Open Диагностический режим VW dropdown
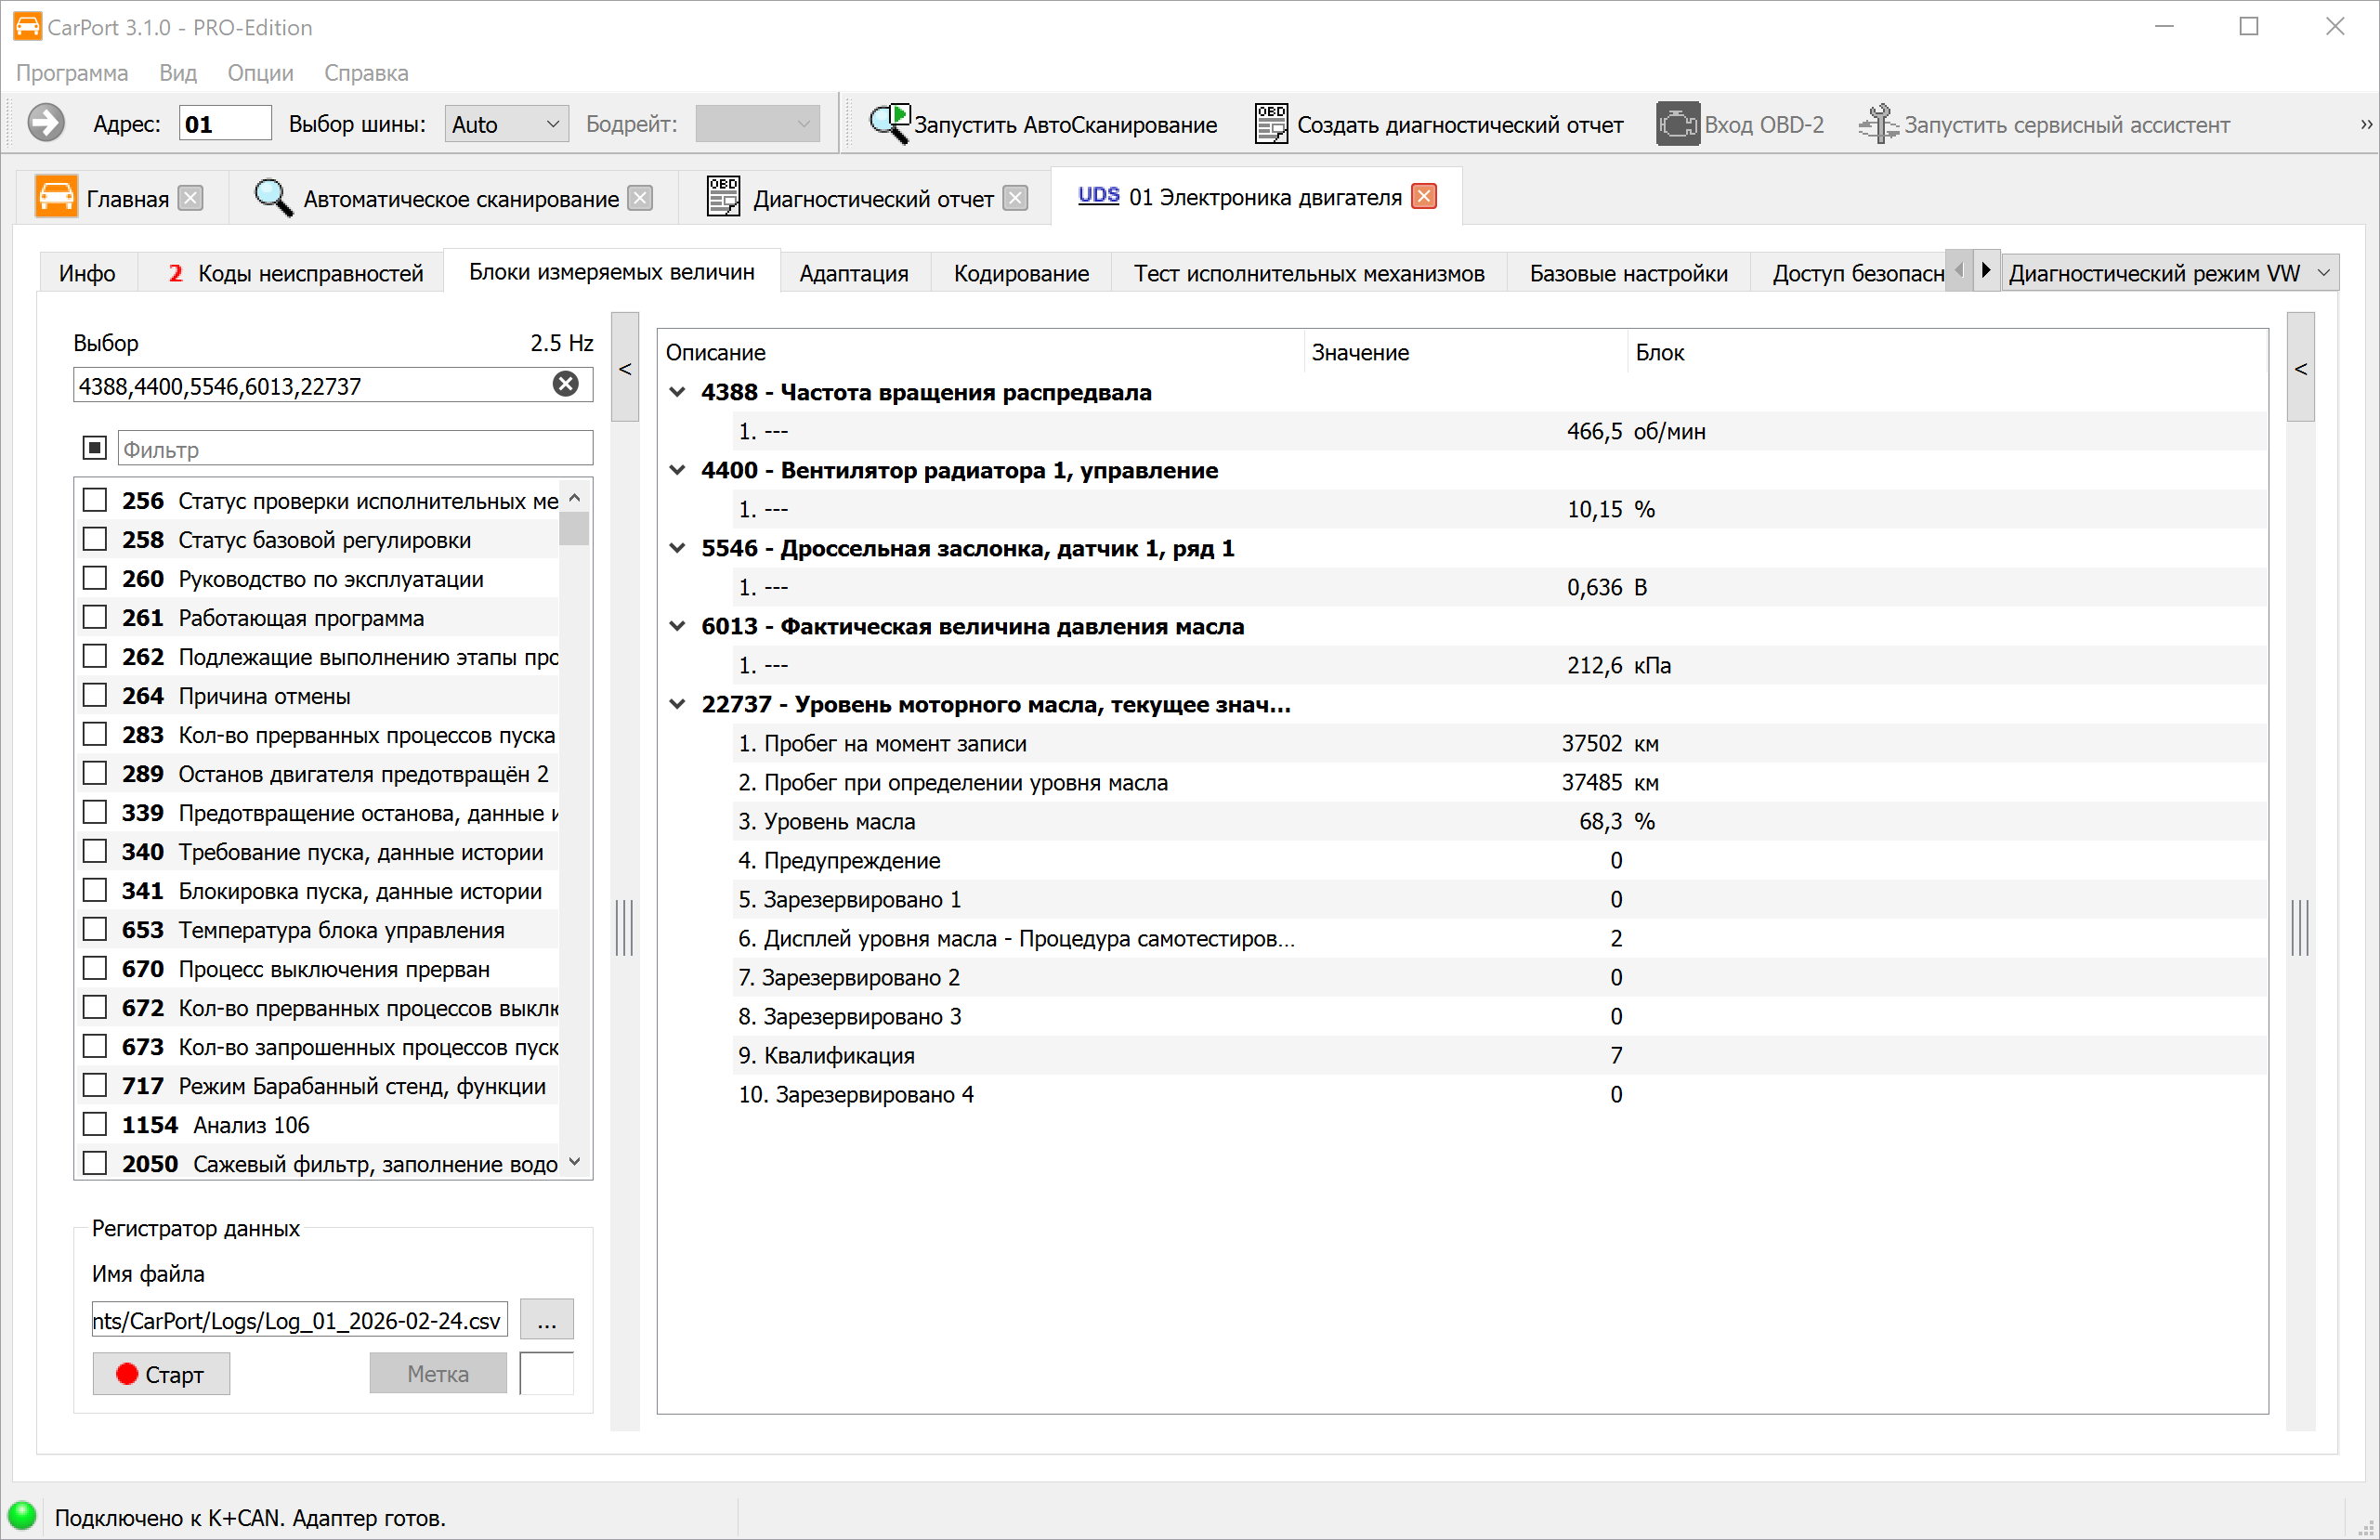Screen dimensions: 2380x1540 2168,273
